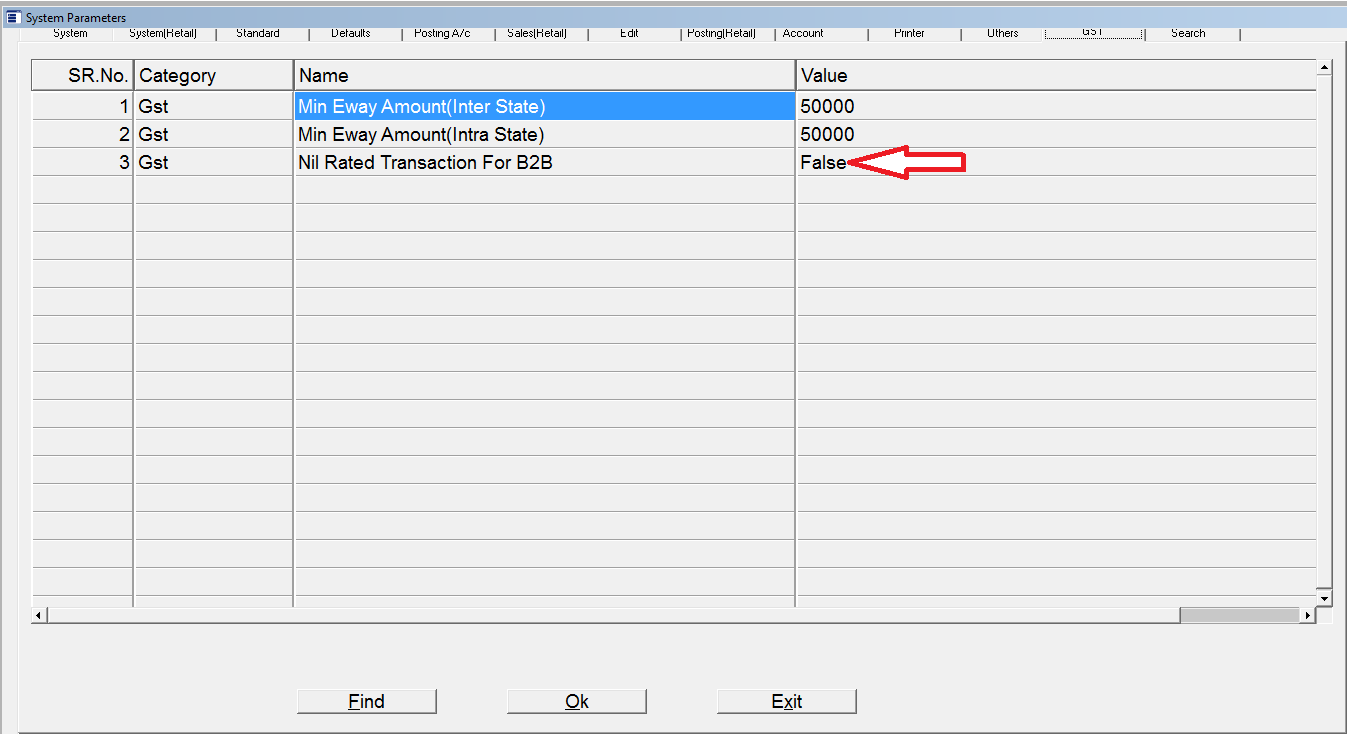Click the Category column header

(x=214, y=75)
